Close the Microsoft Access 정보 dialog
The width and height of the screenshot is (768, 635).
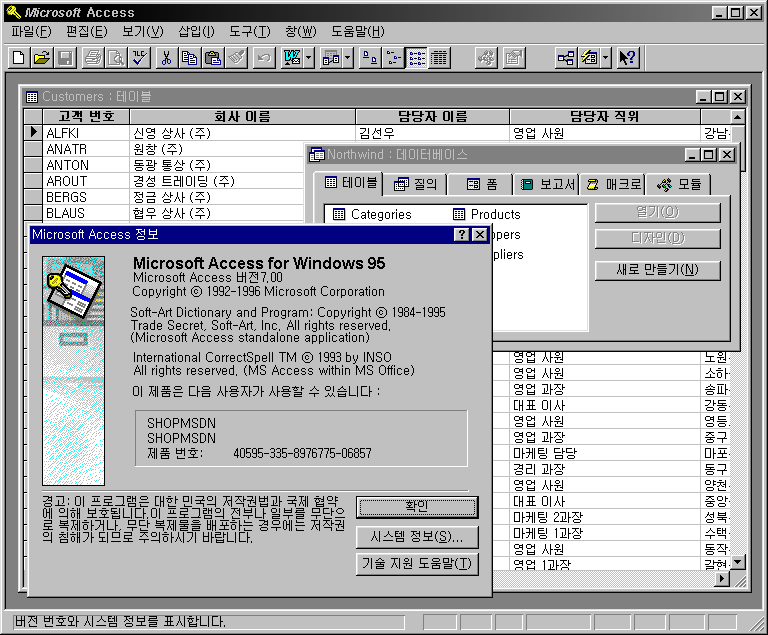coord(480,235)
